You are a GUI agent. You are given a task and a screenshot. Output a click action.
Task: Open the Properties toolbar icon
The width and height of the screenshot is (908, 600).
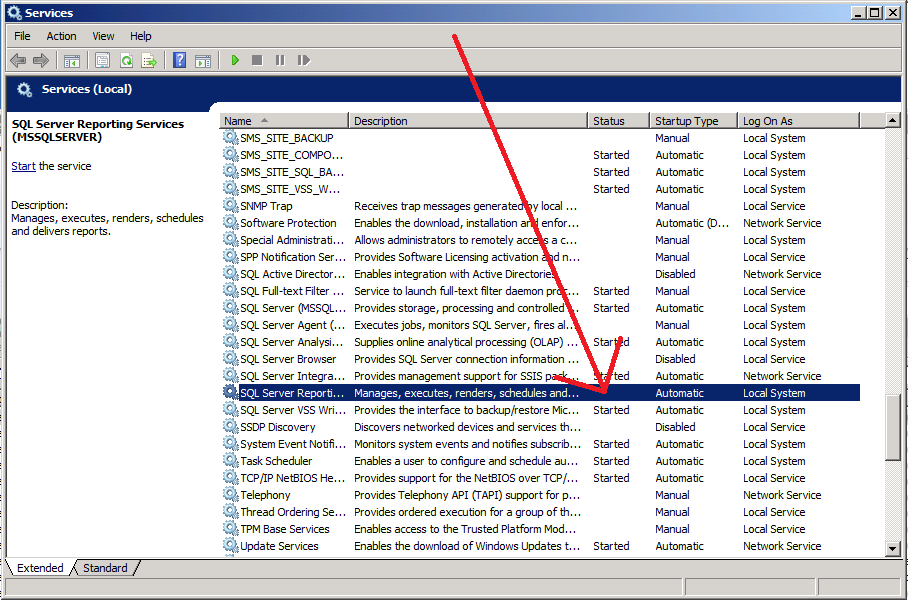pyautogui.click(x=102, y=60)
